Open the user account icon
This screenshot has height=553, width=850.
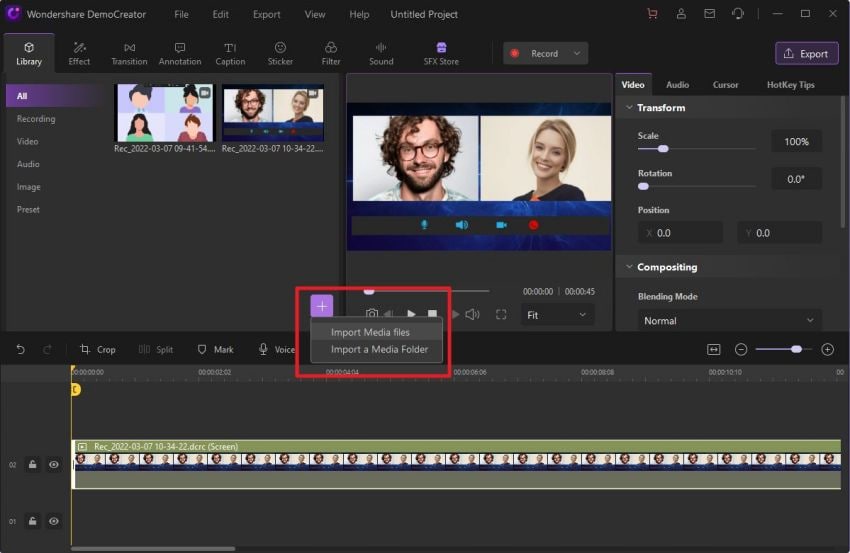pos(681,14)
